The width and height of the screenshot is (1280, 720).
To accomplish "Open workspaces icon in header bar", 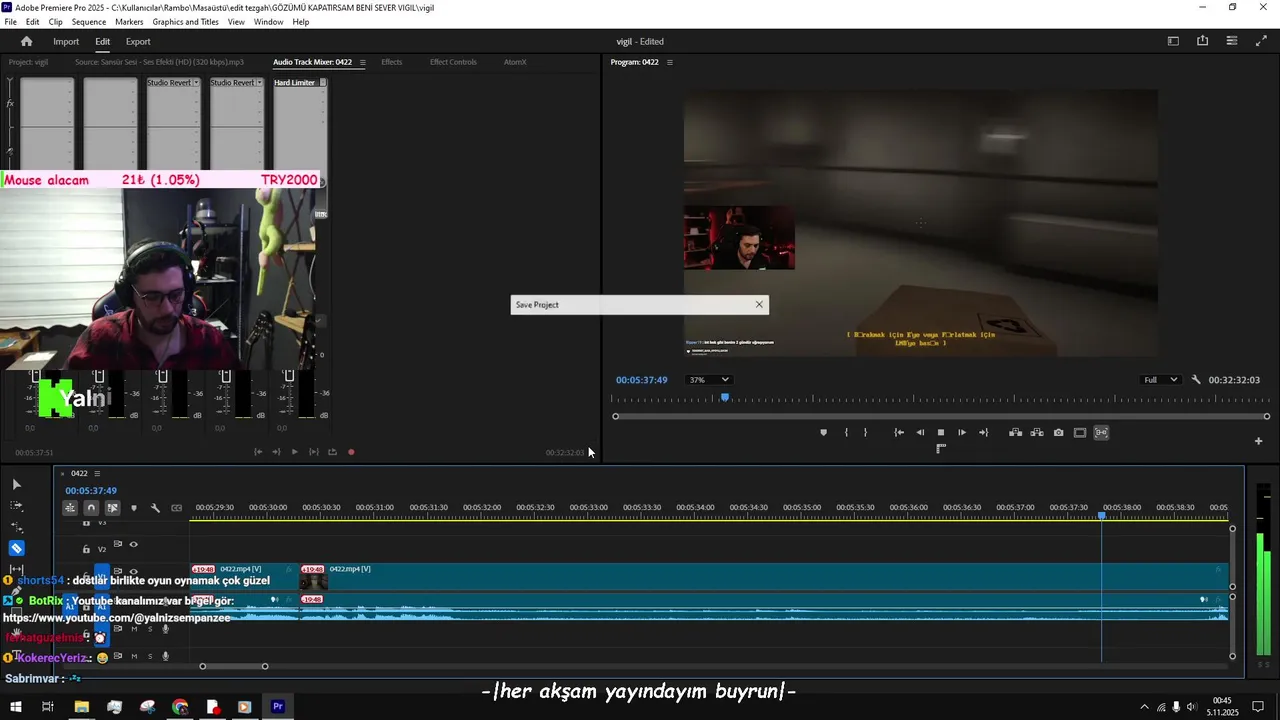I will click(x=1173, y=41).
